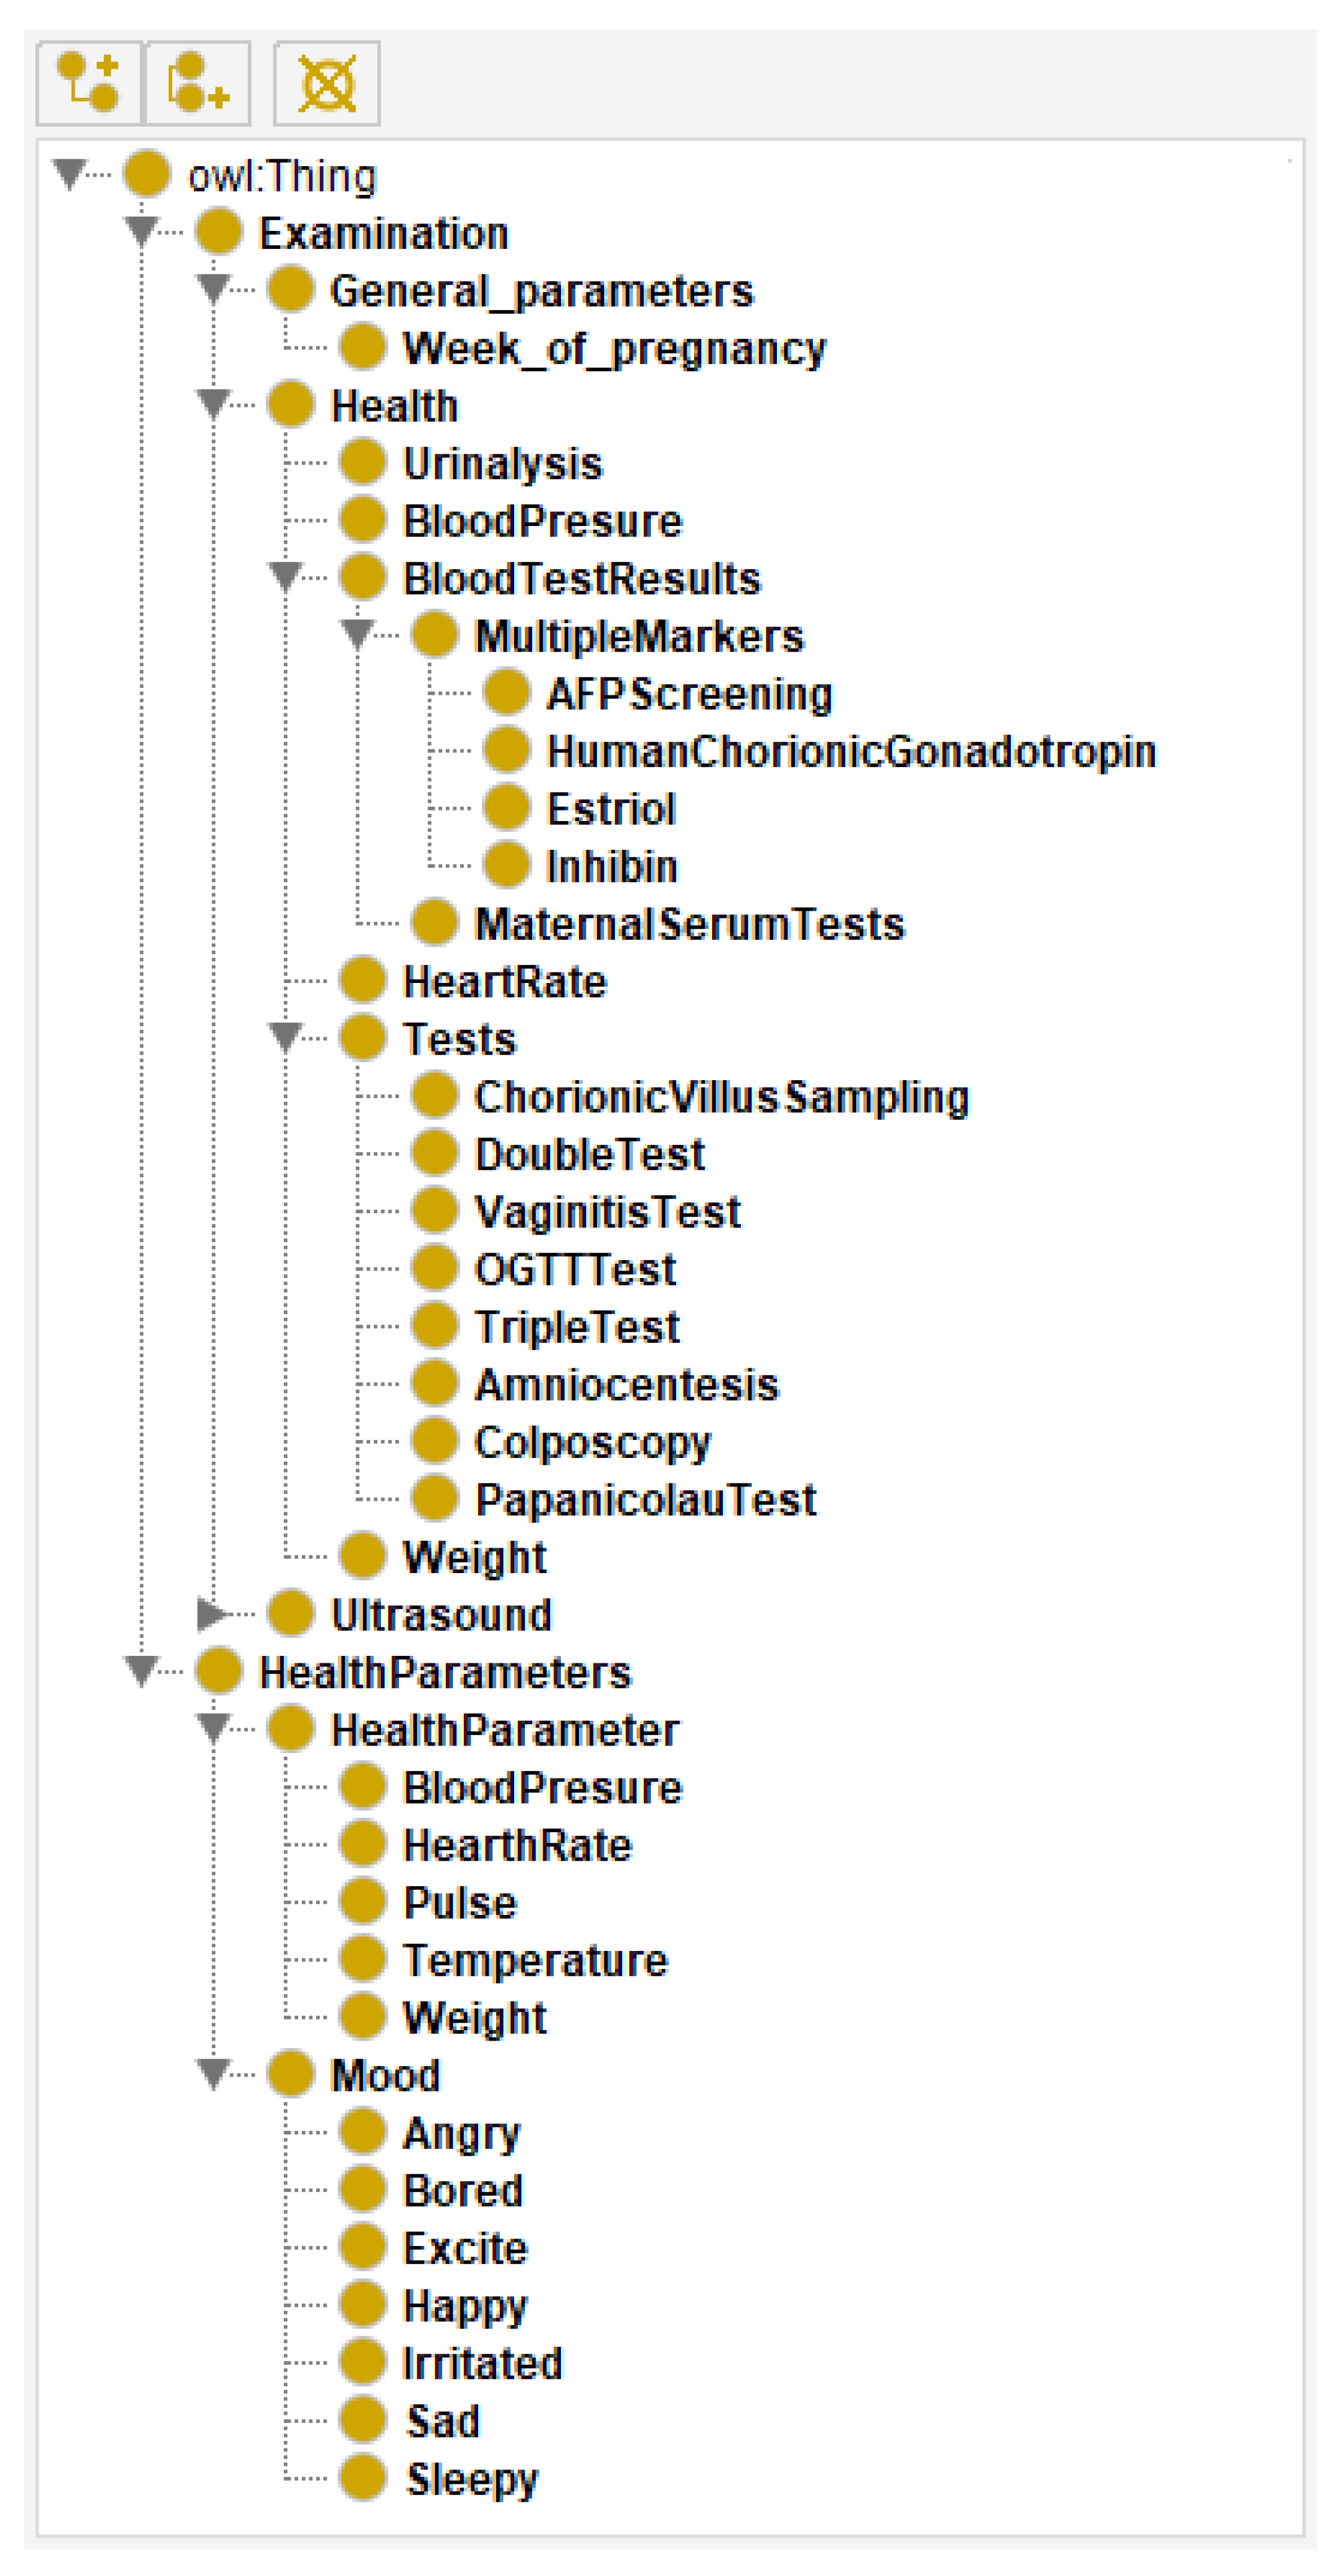Screen dimensions: 1344x2576
Task: Select the Week_of_pregnancy class
Action: (x=614, y=348)
